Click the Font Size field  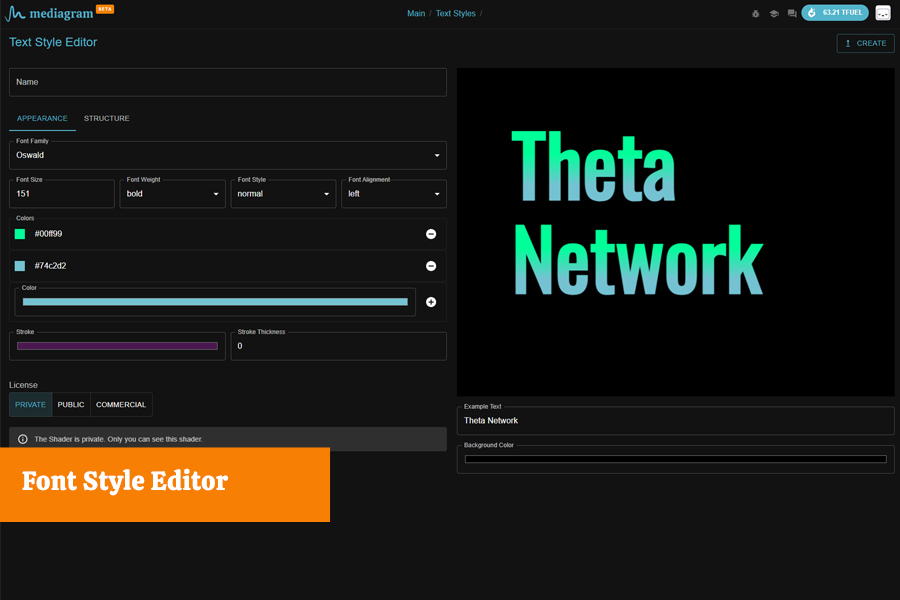pyautogui.click(x=62, y=194)
